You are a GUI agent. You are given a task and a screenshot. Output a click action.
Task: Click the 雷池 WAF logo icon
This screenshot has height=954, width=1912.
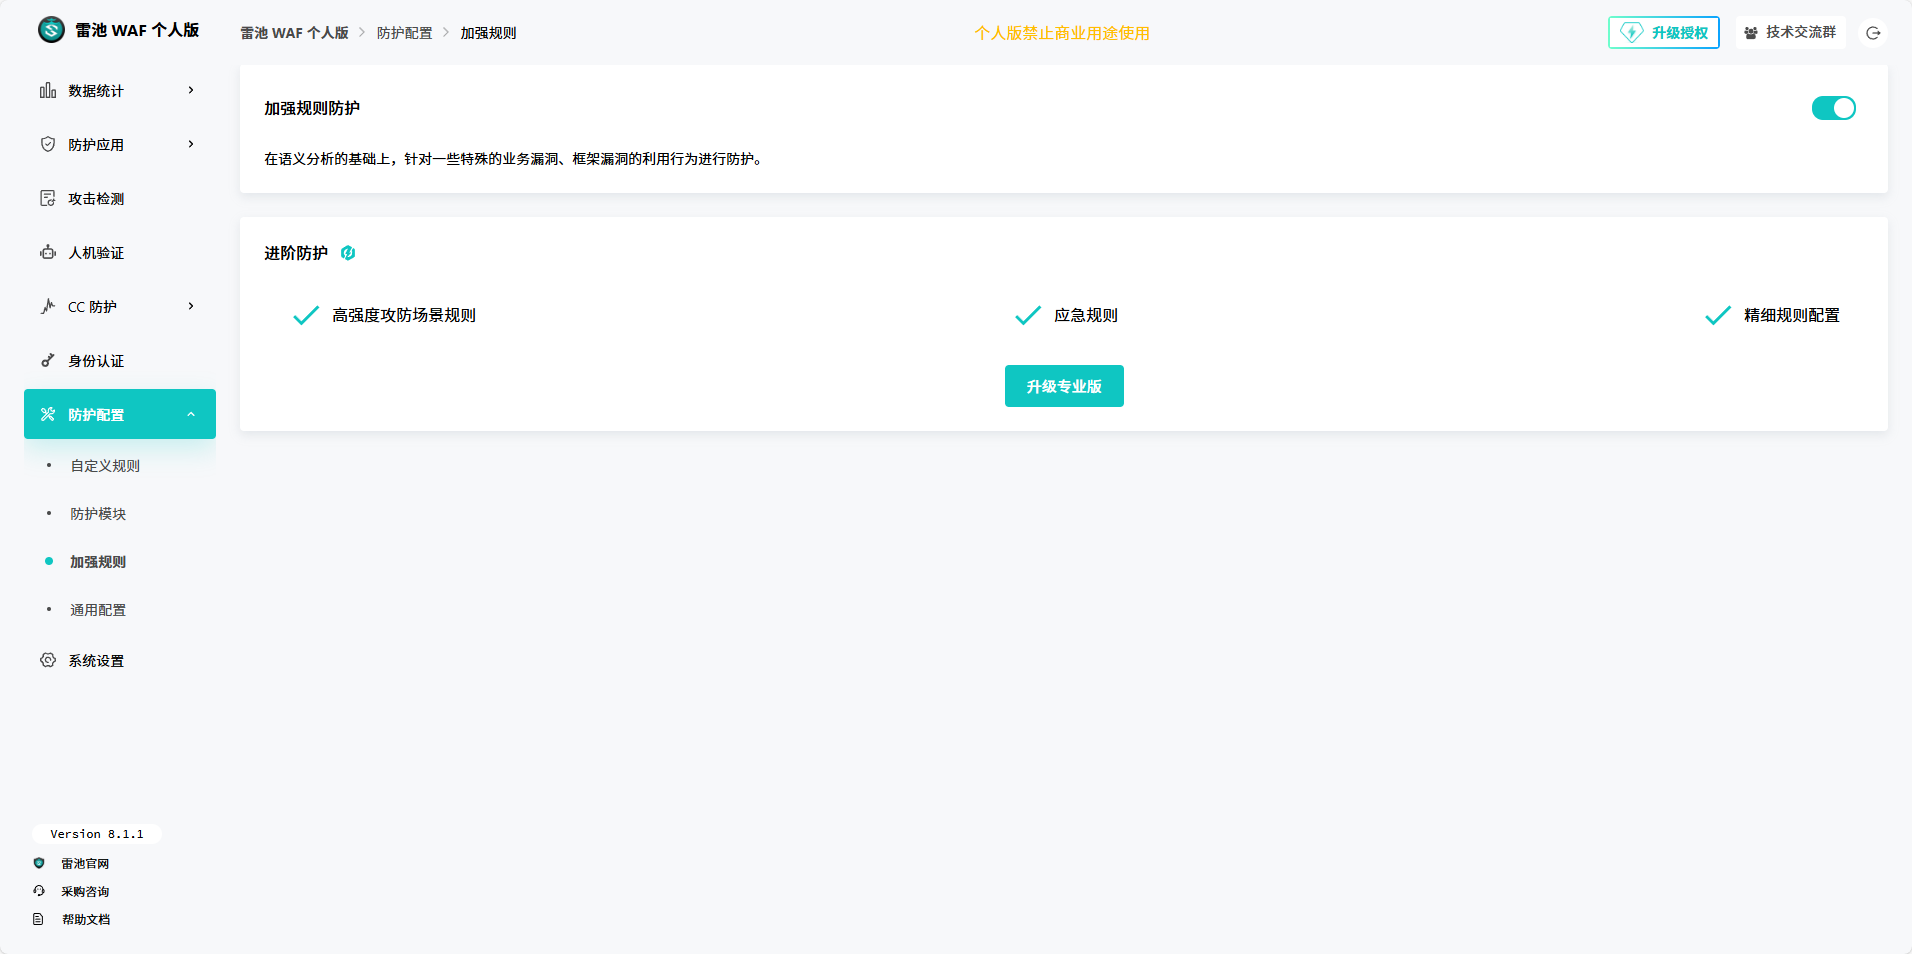[51, 30]
